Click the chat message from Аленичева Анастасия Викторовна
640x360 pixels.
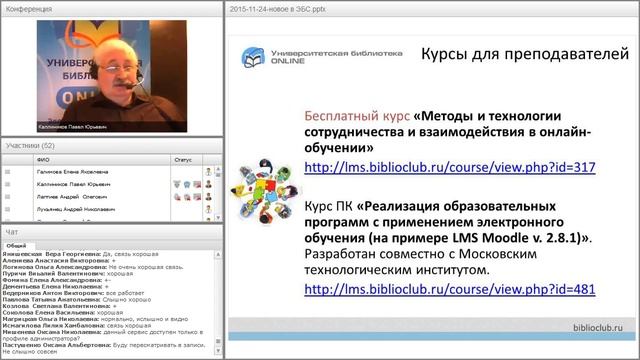click(x=59, y=260)
